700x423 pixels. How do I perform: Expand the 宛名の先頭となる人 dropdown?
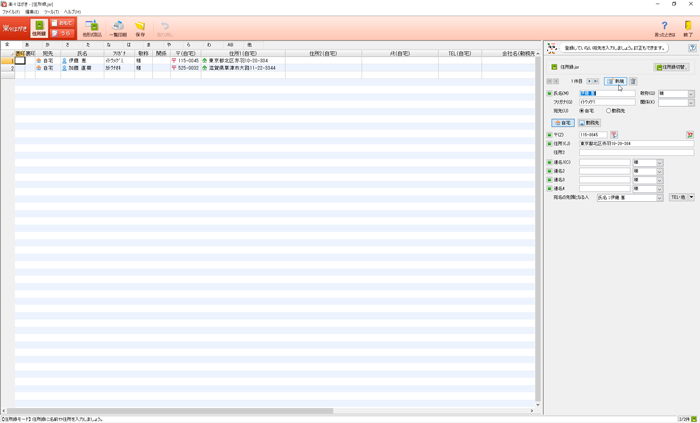click(x=659, y=198)
